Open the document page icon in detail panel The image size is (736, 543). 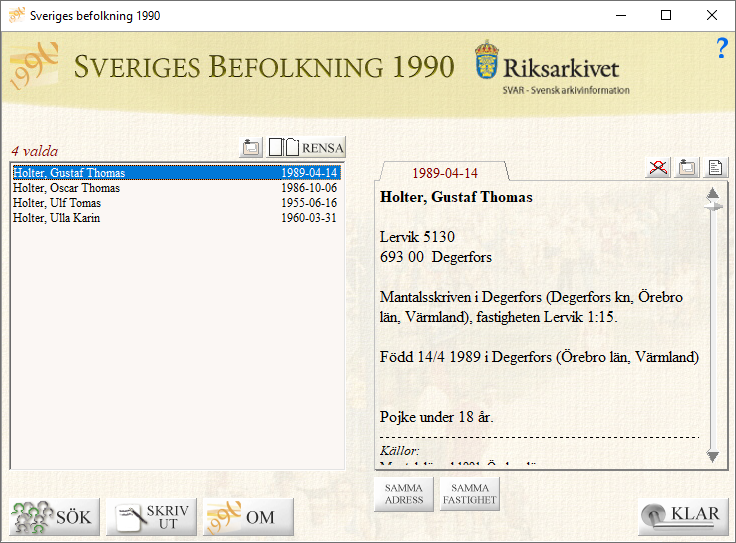coord(715,167)
